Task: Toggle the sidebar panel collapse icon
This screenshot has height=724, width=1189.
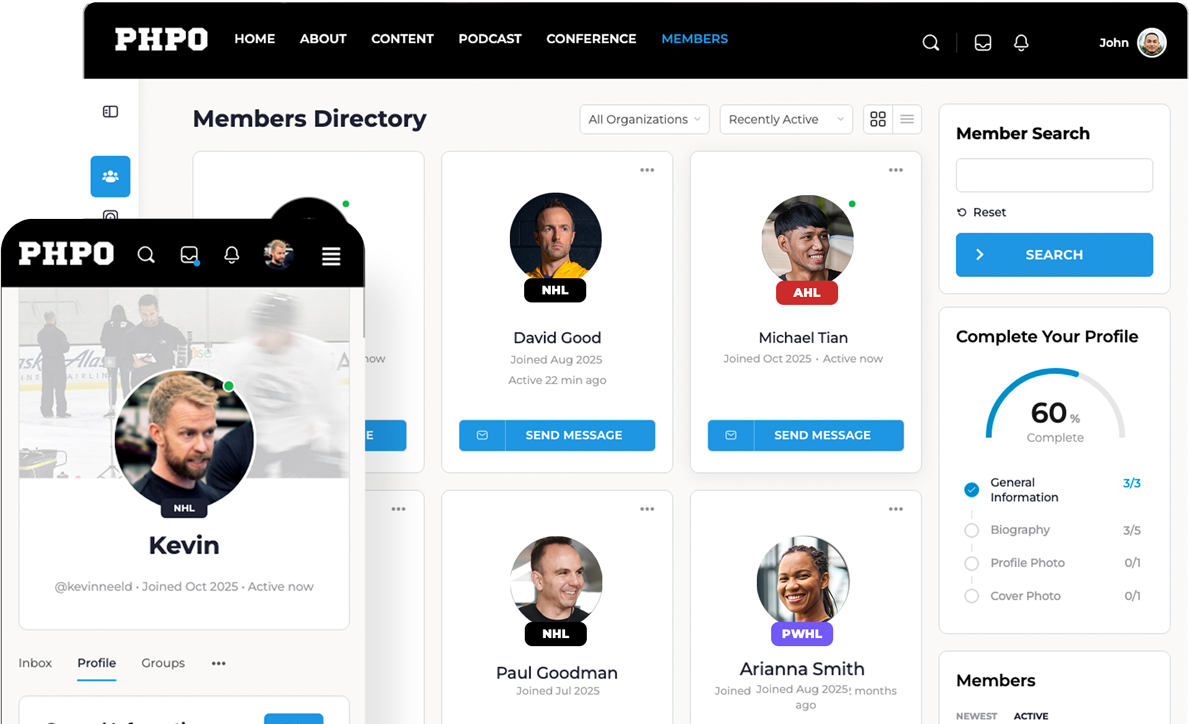Action: click(x=111, y=111)
